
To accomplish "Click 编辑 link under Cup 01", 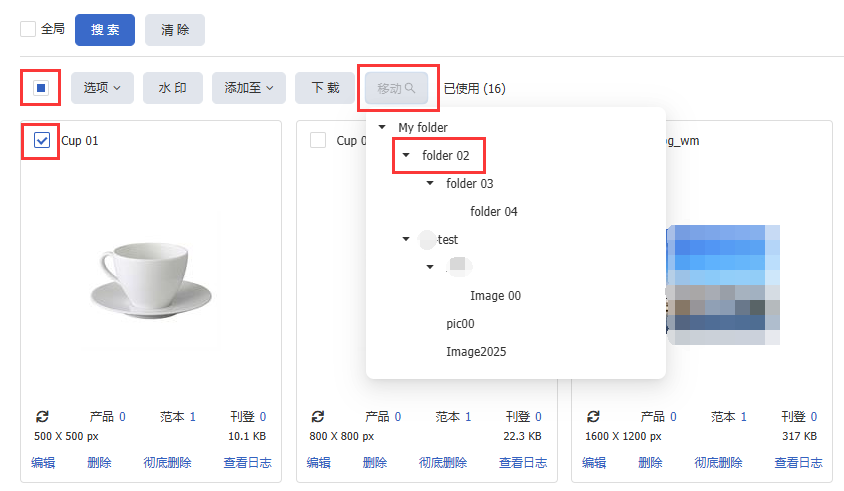I will 43,462.
